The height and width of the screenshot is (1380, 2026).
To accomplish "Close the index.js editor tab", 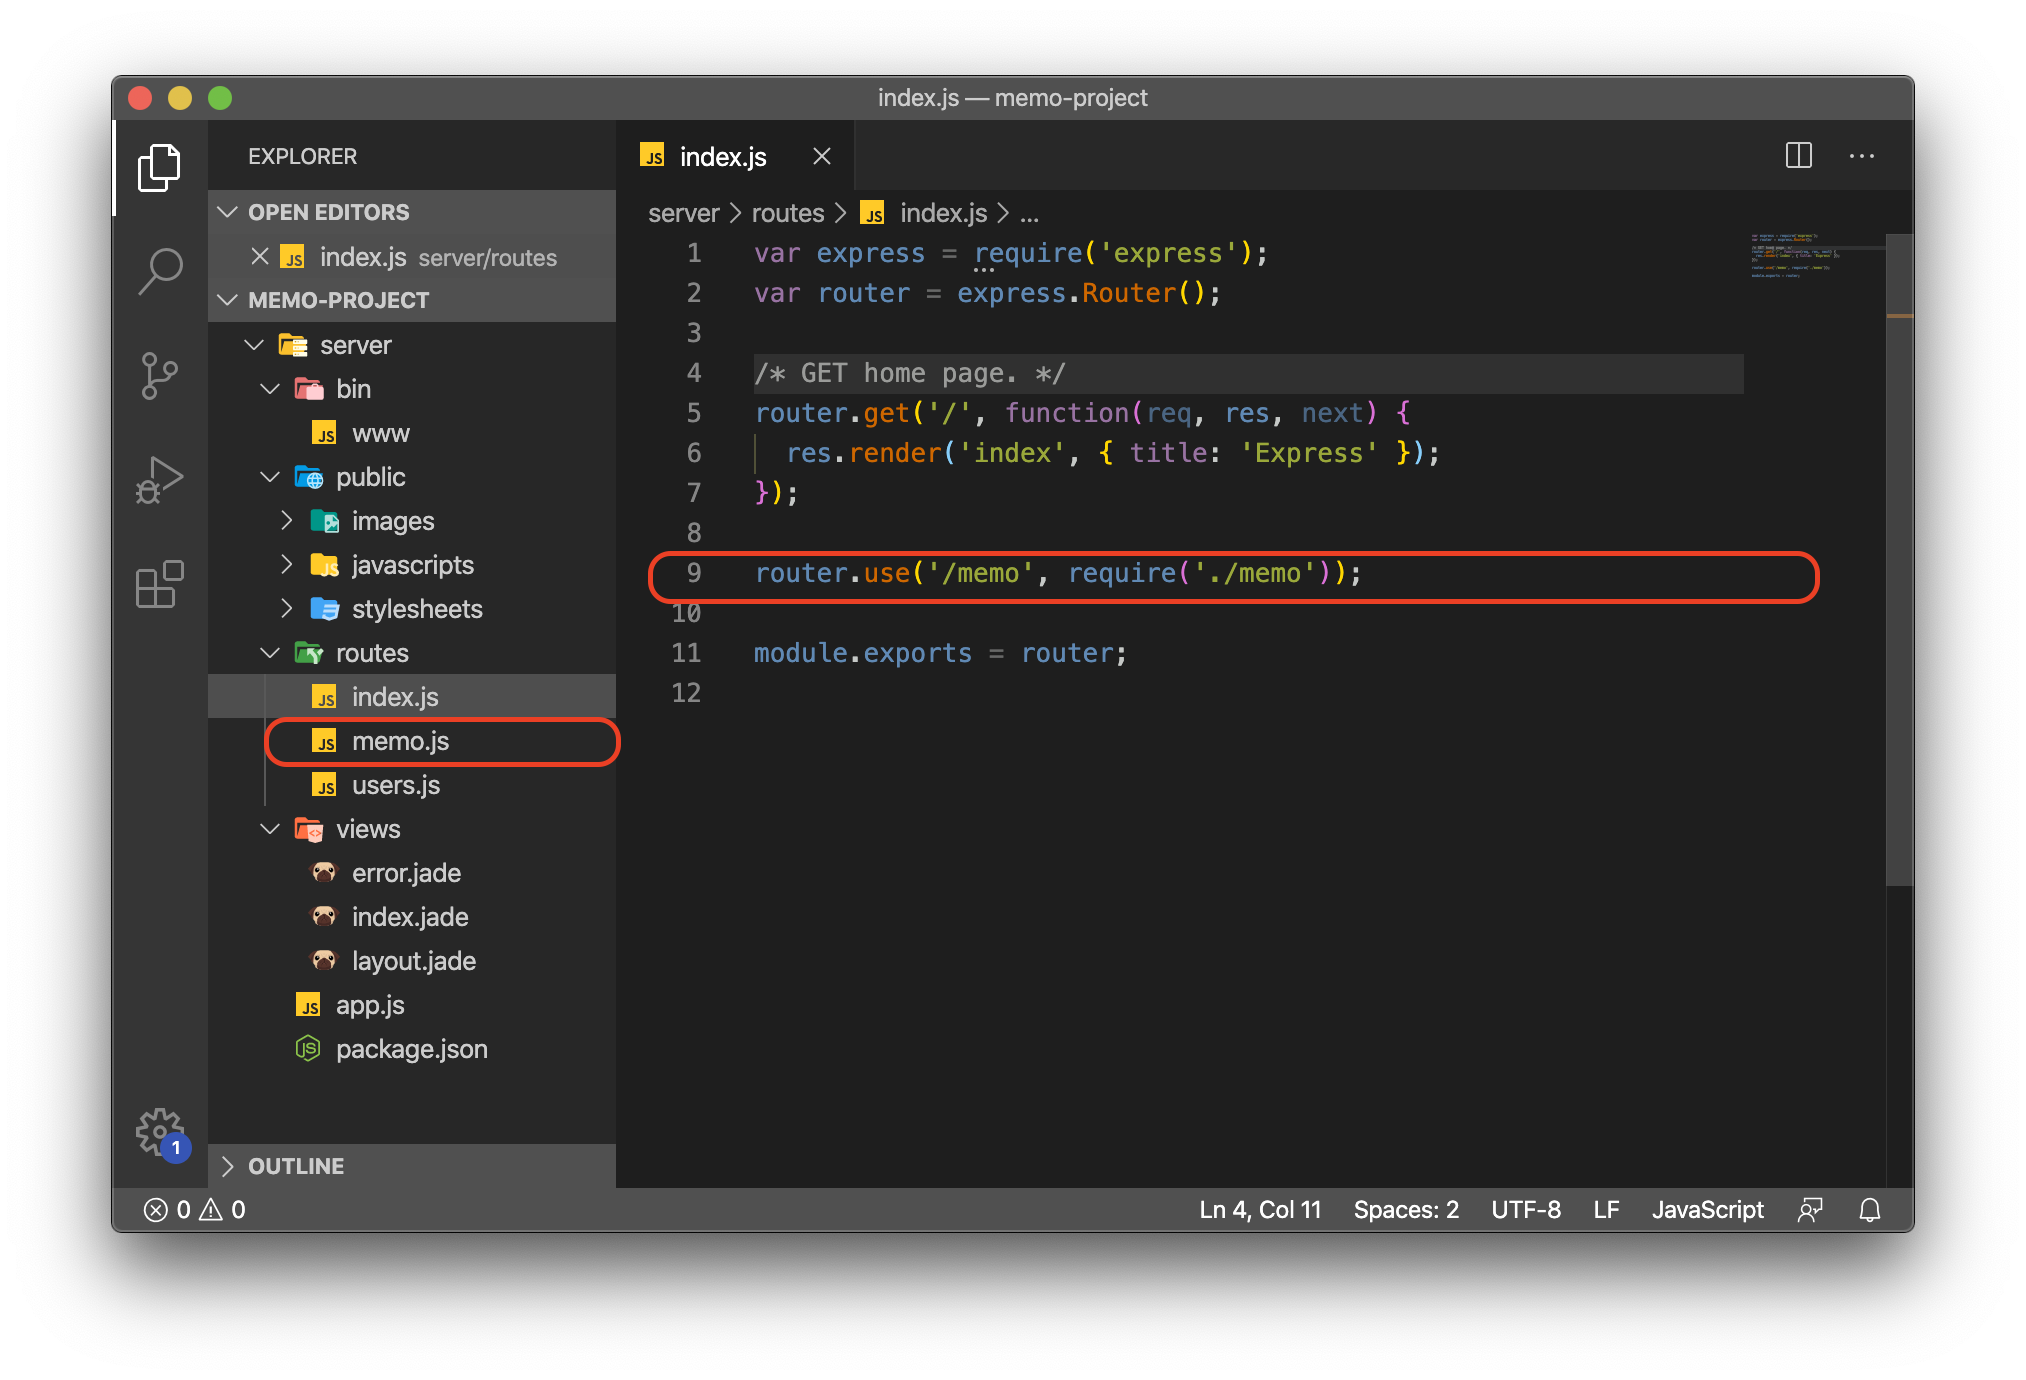I will tap(822, 156).
